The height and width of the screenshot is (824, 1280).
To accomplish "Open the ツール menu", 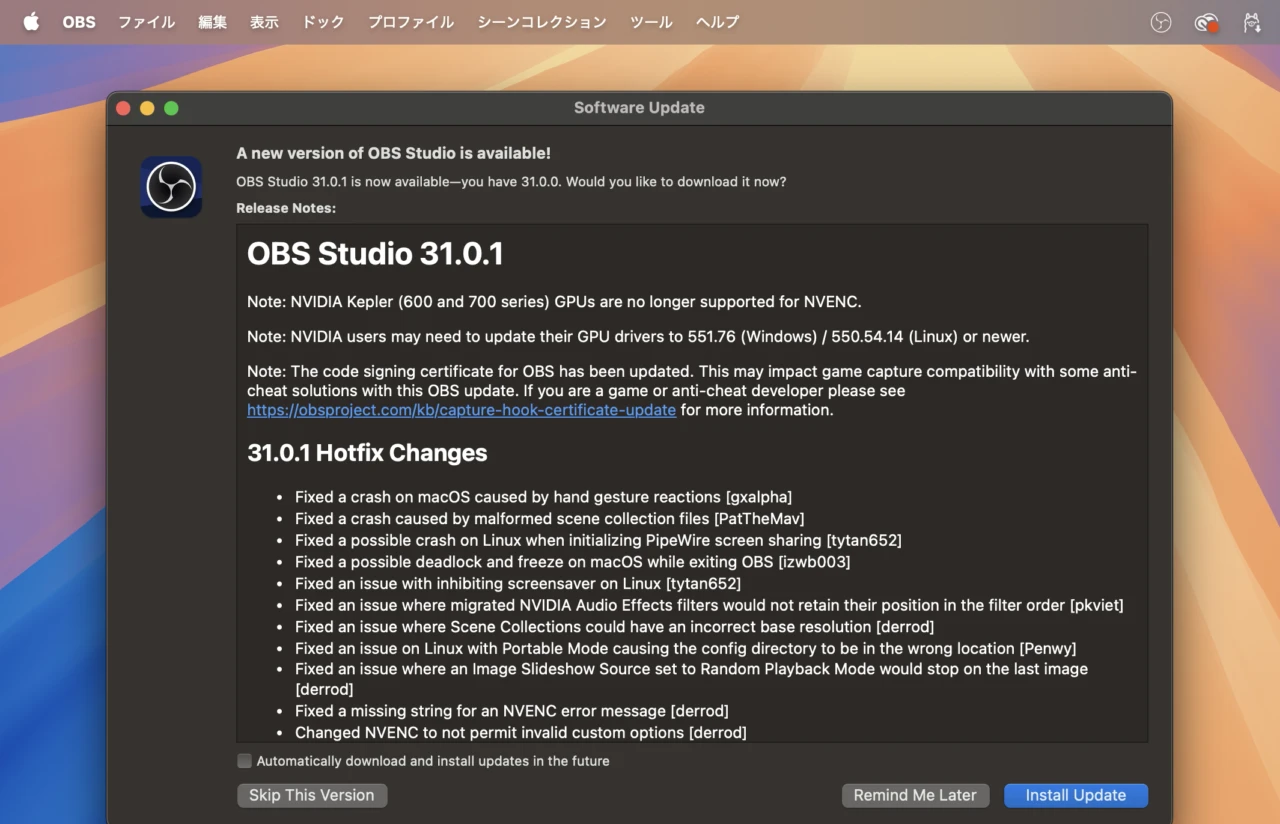I will [651, 22].
